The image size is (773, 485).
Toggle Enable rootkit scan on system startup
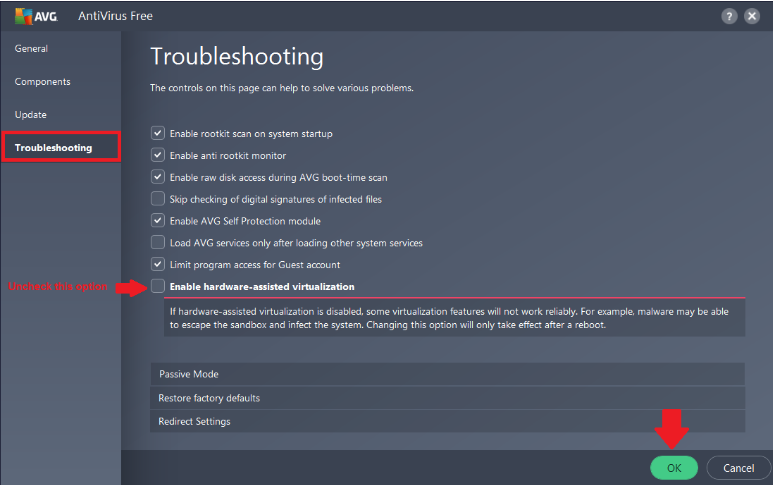pyautogui.click(x=158, y=133)
